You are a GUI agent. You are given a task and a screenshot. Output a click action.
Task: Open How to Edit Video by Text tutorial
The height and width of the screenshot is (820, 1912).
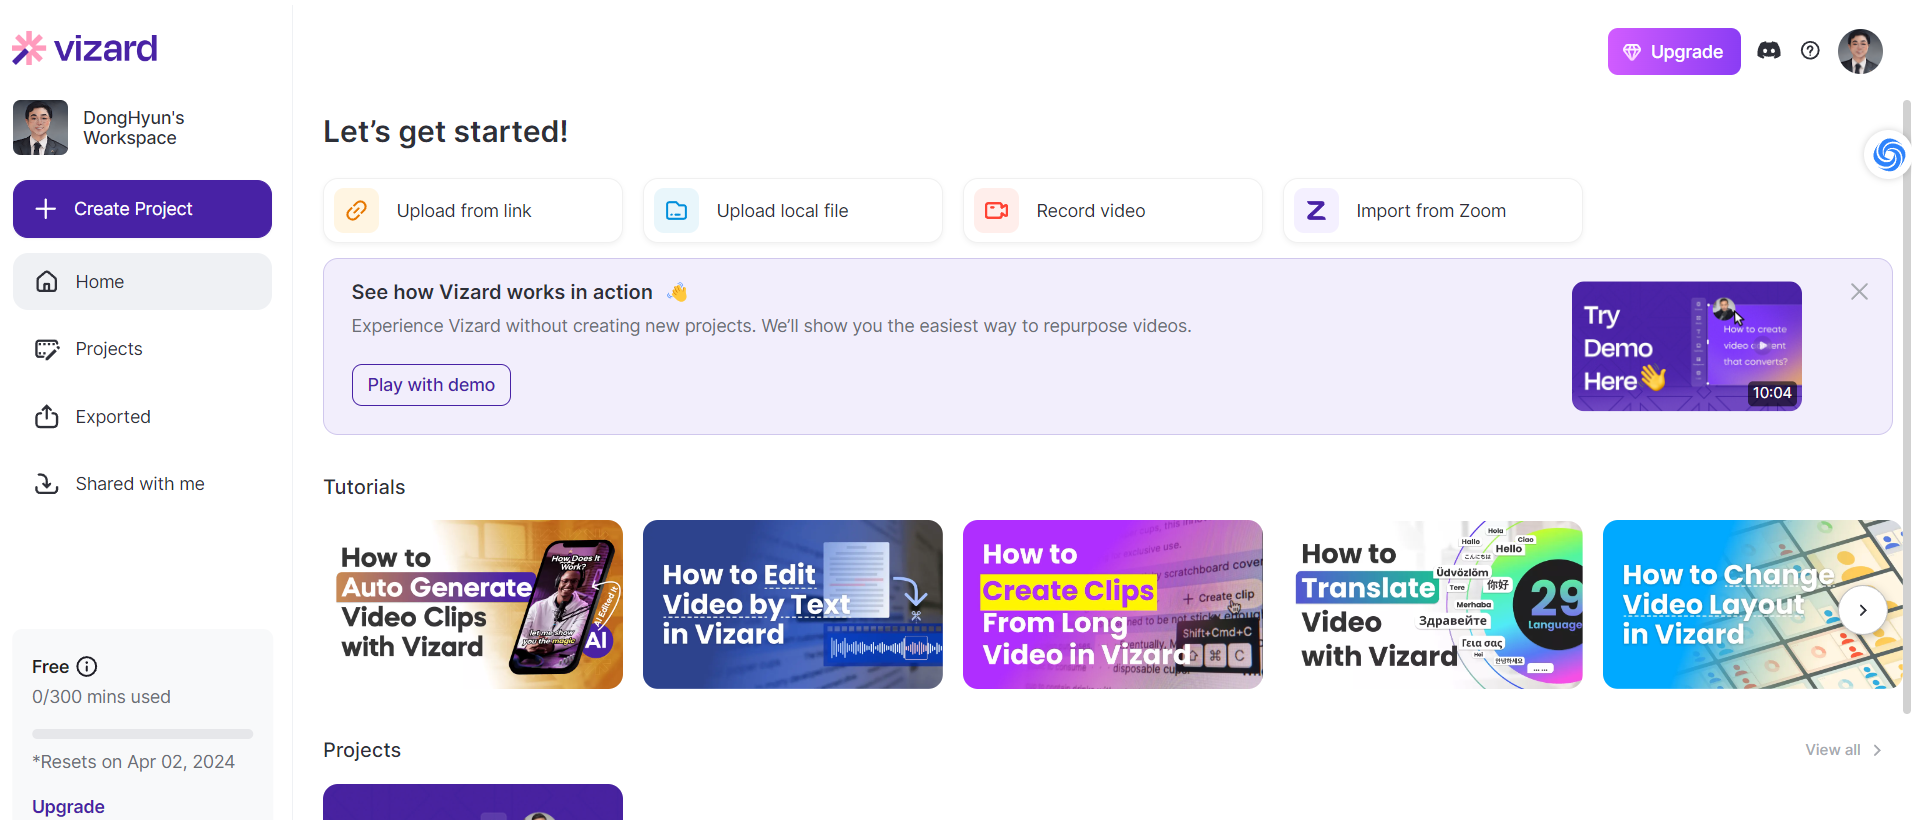[x=793, y=604]
